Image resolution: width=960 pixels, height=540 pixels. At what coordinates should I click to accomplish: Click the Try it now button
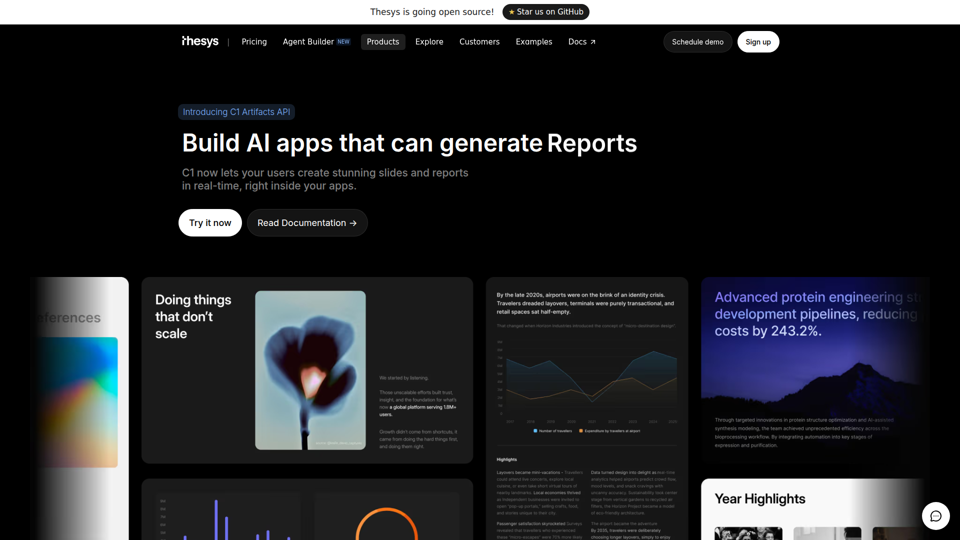pyautogui.click(x=210, y=223)
